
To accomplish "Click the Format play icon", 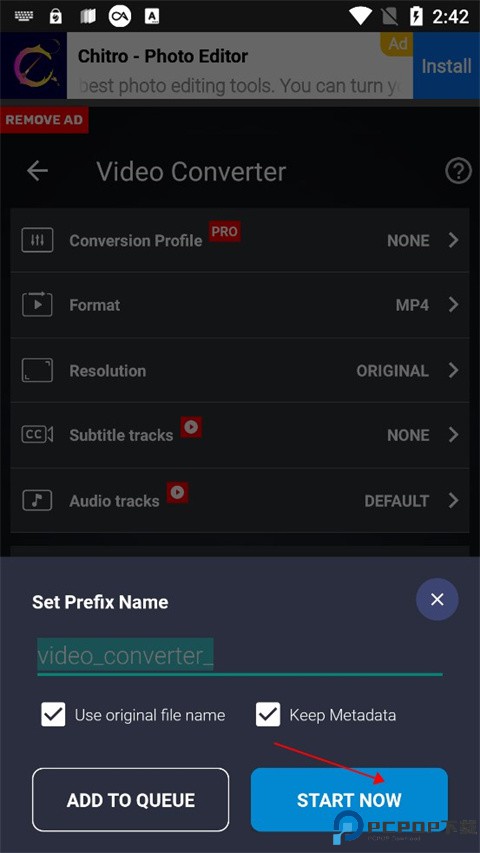I will click(37, 304).
